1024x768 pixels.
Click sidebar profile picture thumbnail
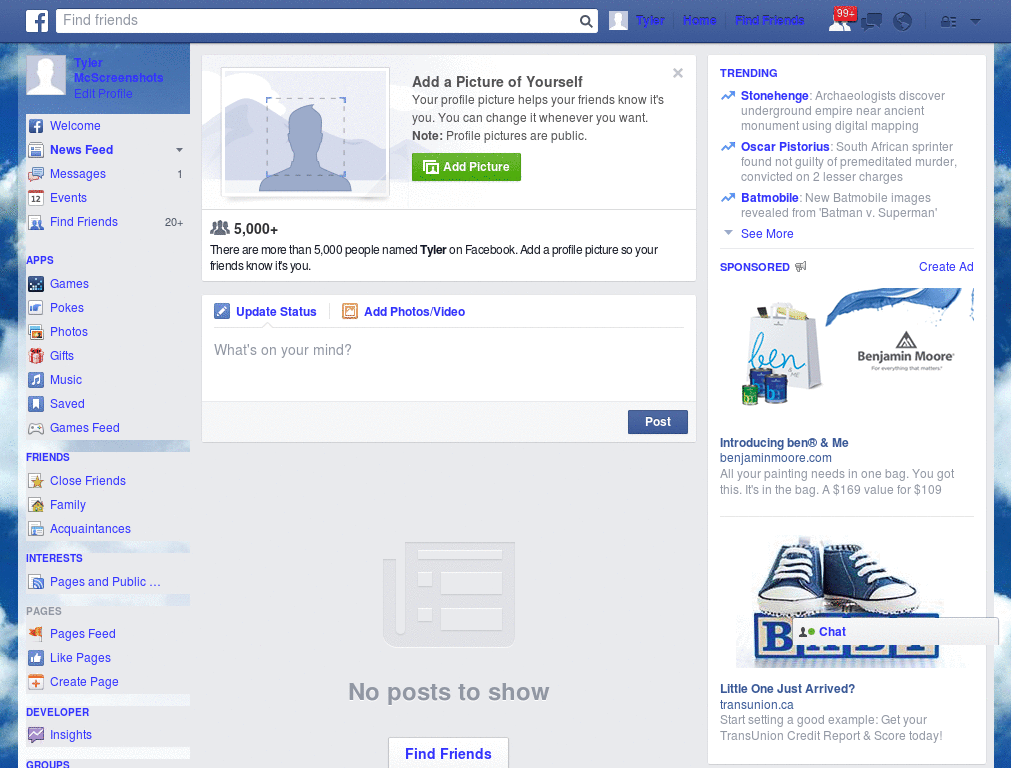[x=46, y=75]
